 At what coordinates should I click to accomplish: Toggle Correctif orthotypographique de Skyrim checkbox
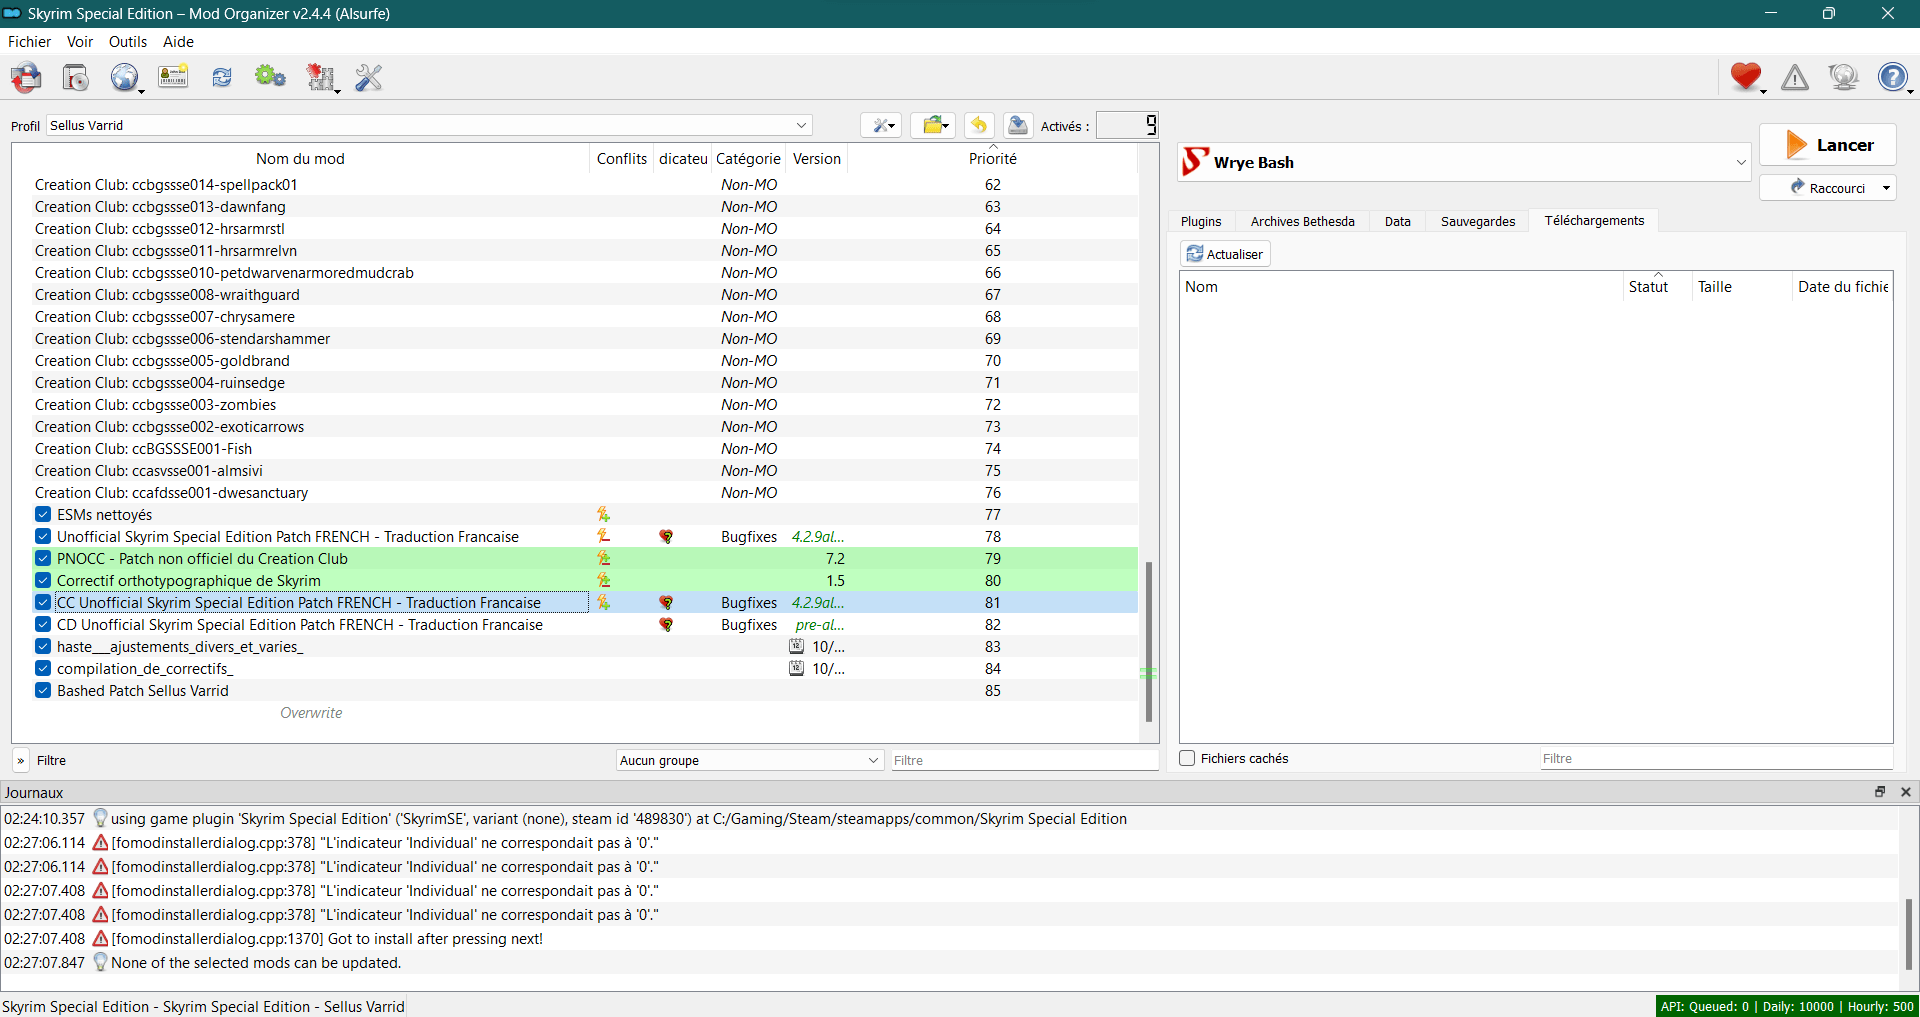tap(43, 580)
